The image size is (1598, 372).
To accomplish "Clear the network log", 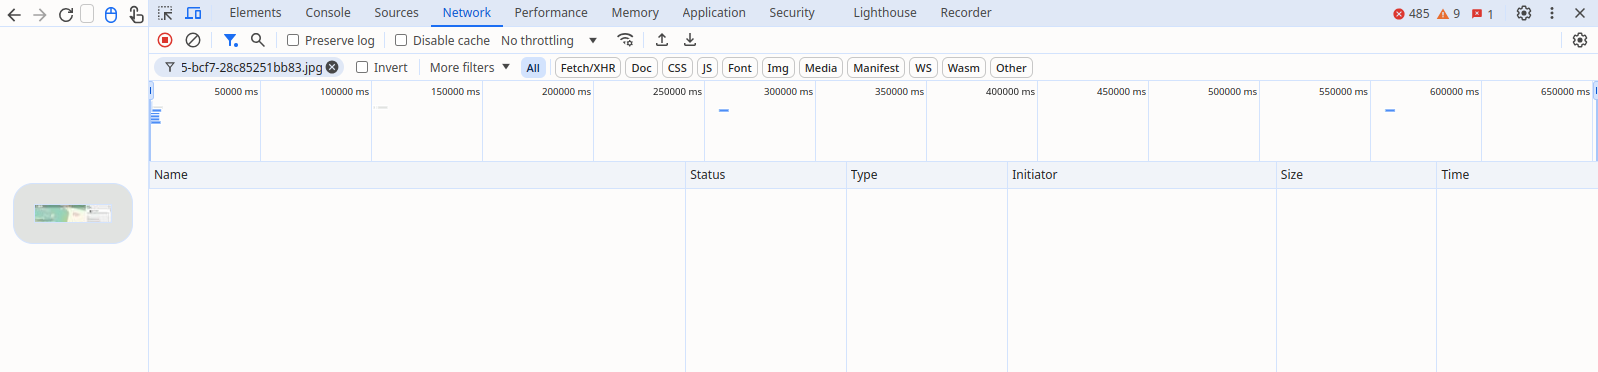I will click(x=193, y=40).
